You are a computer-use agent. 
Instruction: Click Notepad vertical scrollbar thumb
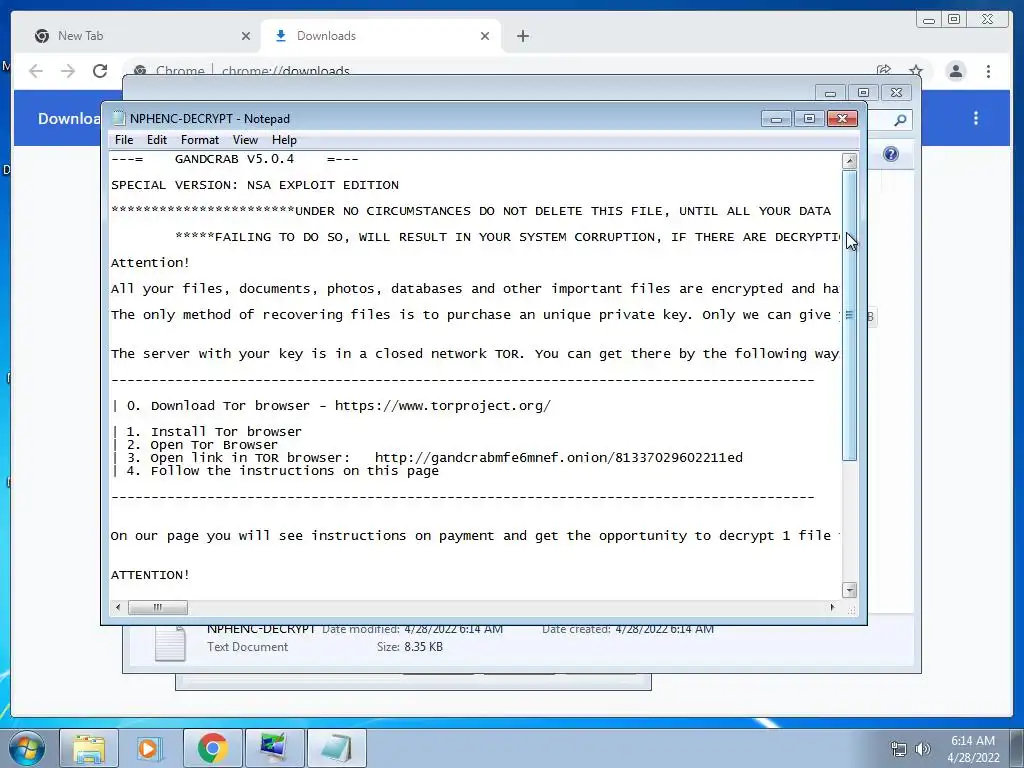(849, 315)
